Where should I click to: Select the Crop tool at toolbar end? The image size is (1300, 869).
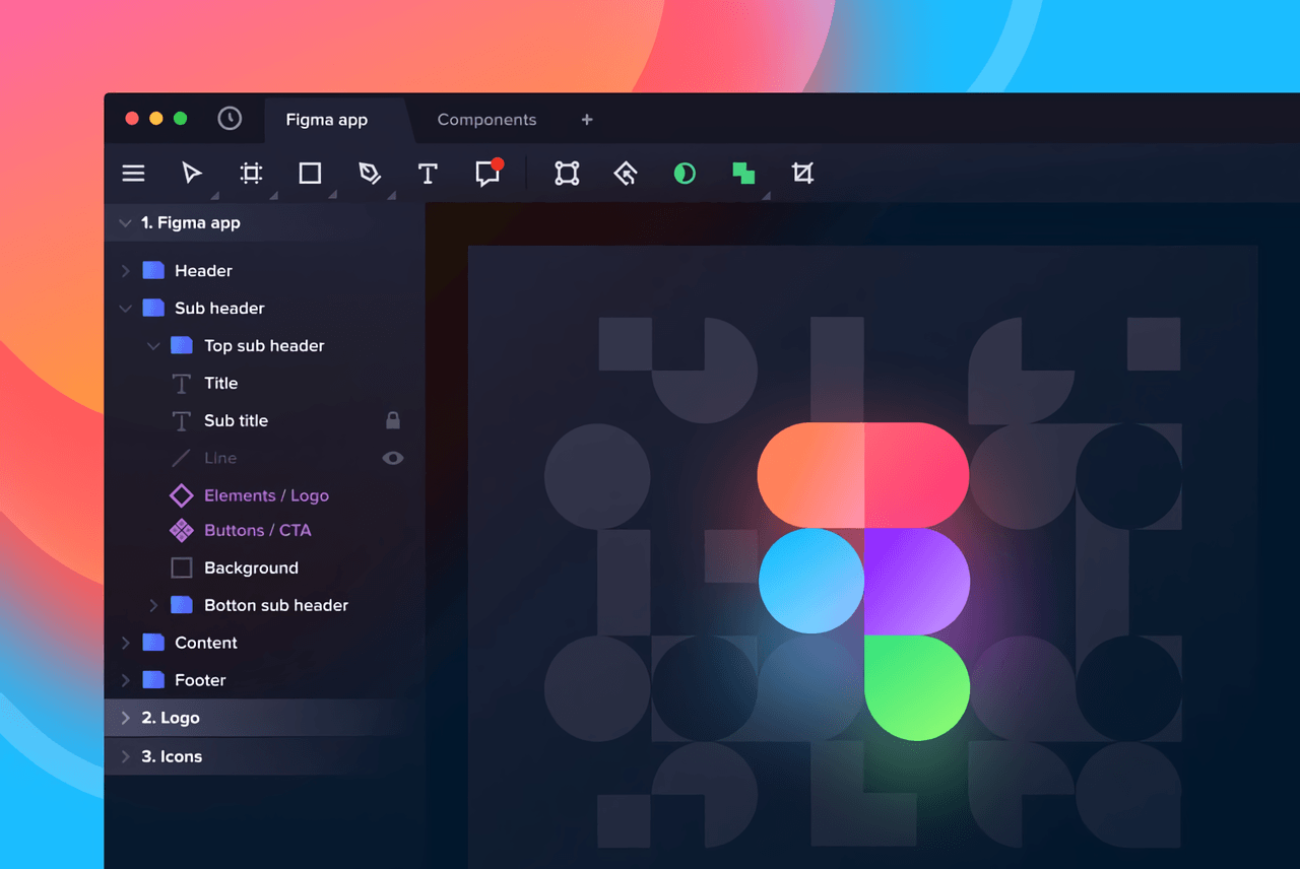[x=802, y=173]
